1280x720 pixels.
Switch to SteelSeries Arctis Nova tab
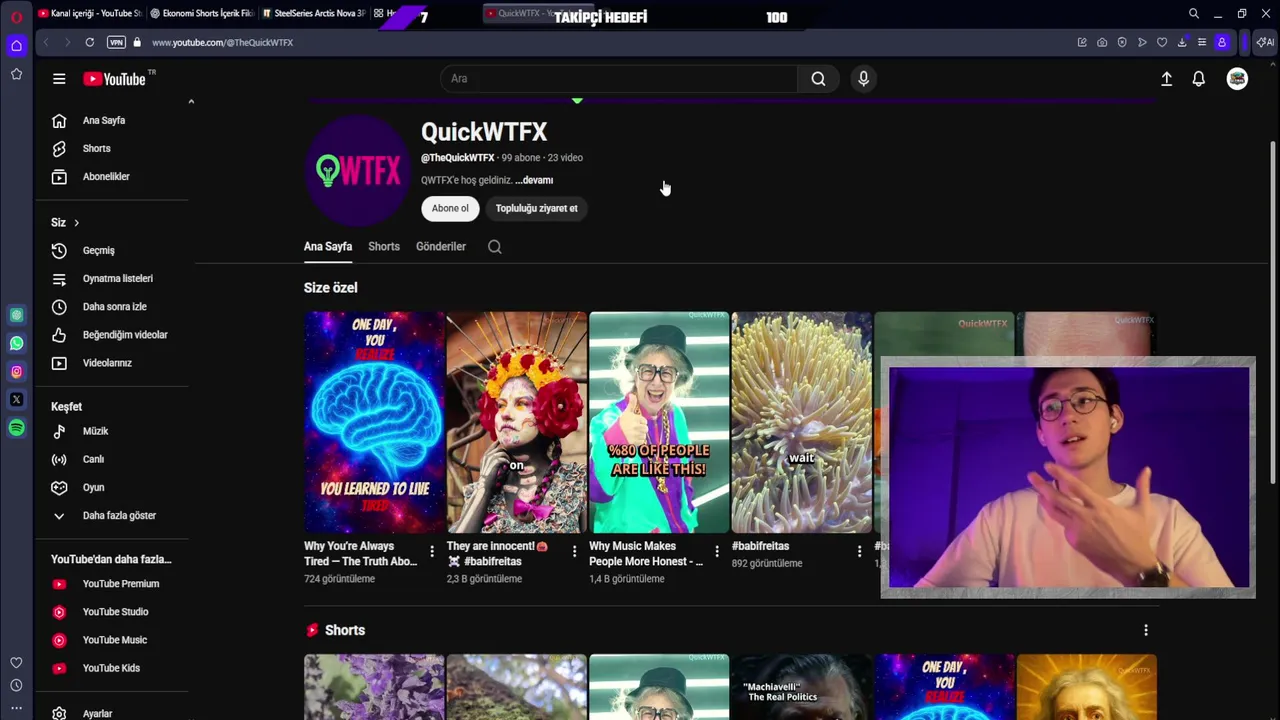pyautogui.click(x=313, y=14)
